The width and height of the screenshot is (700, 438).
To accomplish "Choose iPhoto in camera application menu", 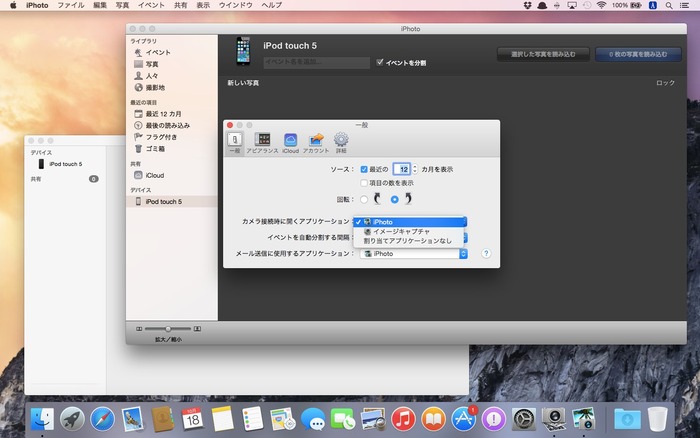I will 409,222.
